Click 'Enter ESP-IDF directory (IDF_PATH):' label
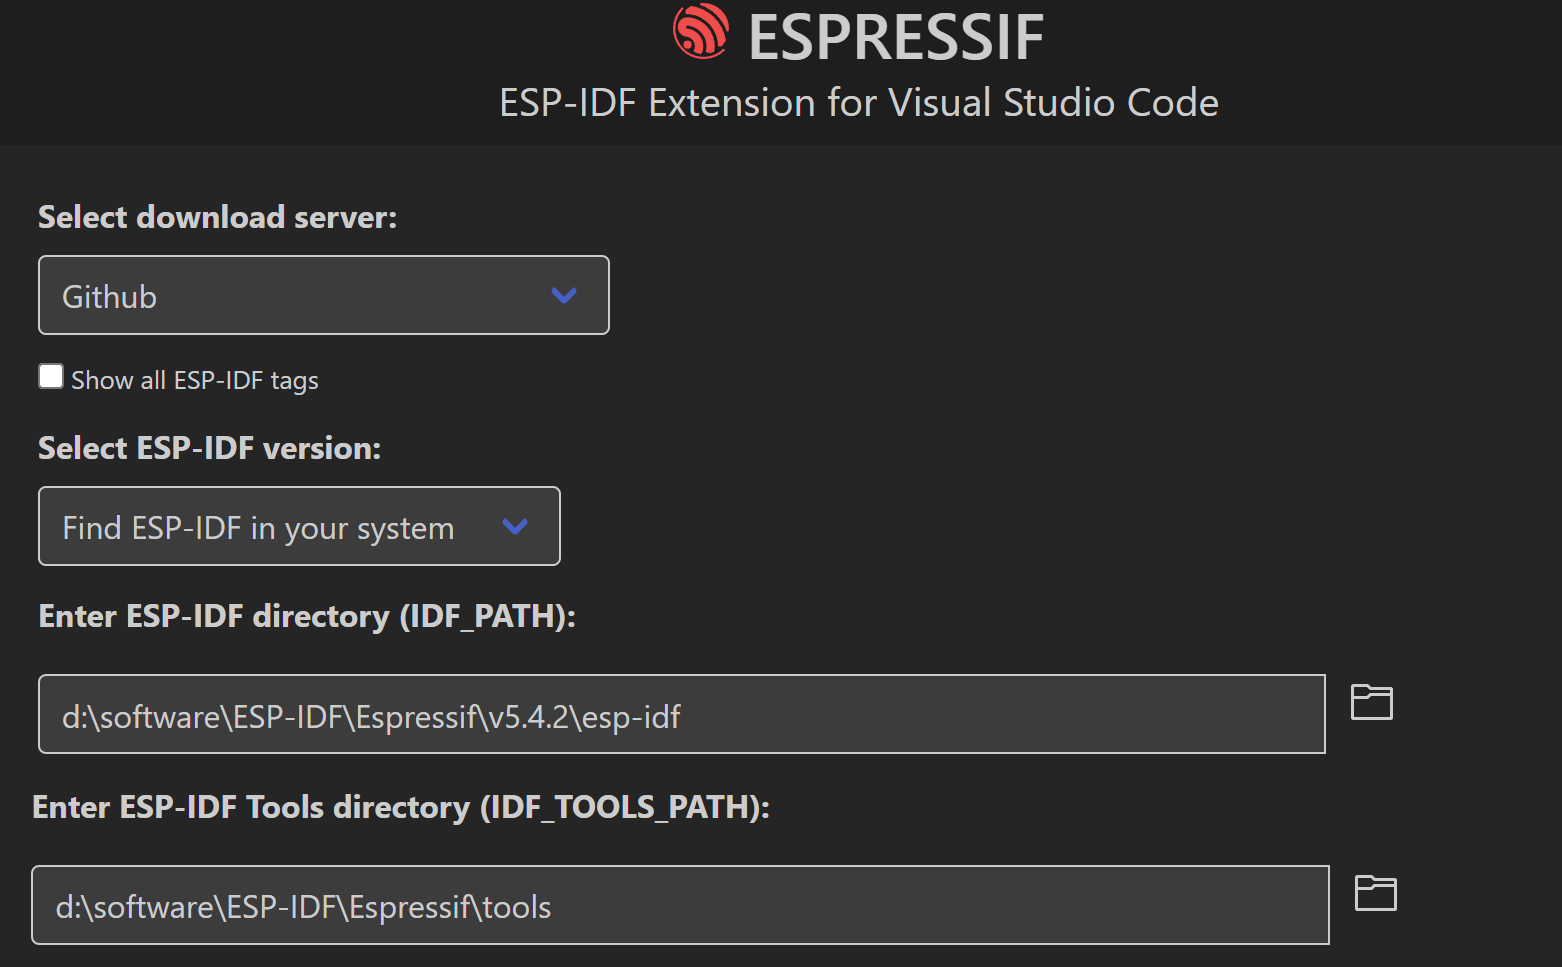Viewport: 1562px width, 967px height. click(307, 616)
